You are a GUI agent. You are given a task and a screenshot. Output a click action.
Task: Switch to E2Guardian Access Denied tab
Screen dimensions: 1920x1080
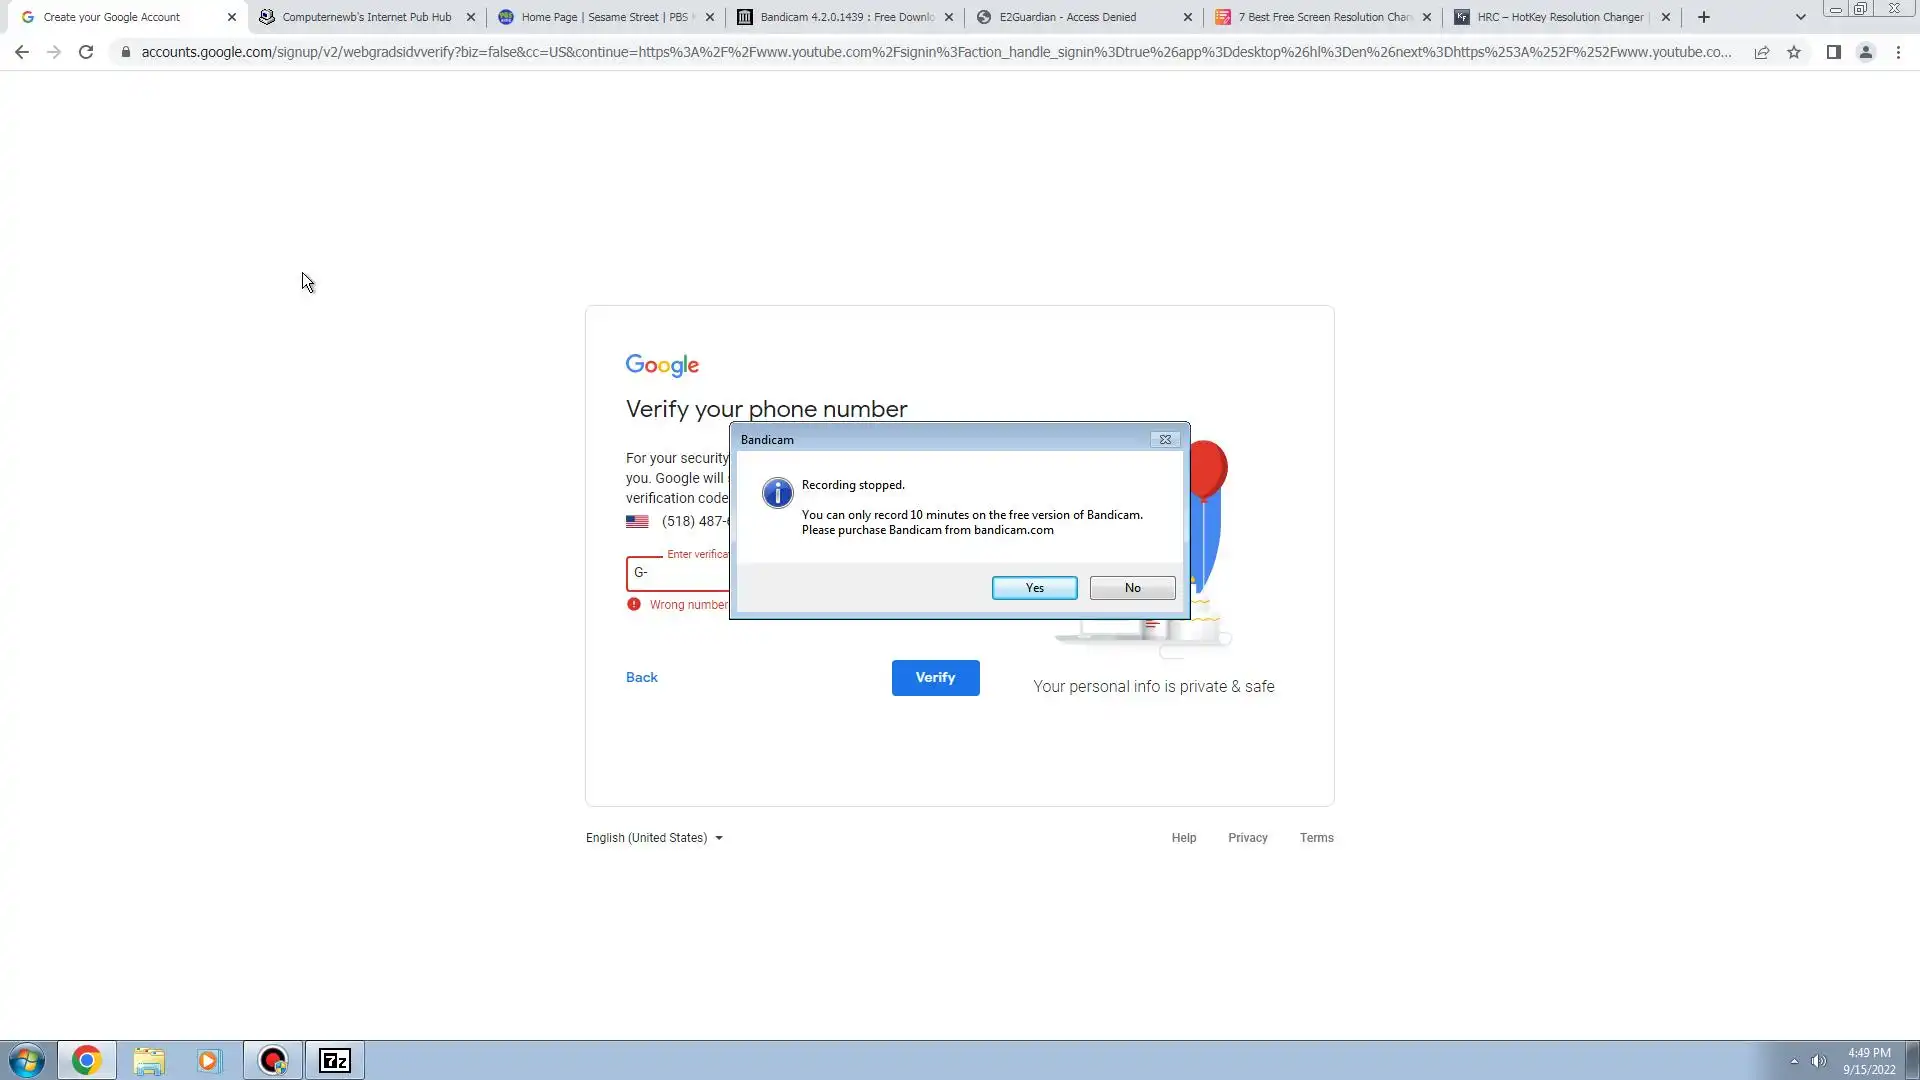(1067, 17)
